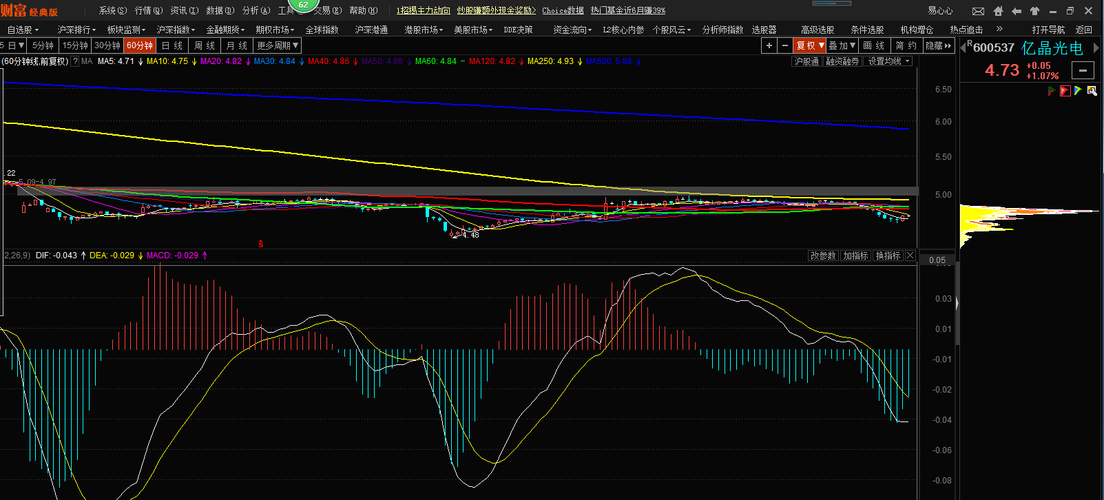The width and height of the screenshot is (1104, 500).
Task: Open the 更多周期 dropdown
Action: (277, 45)
